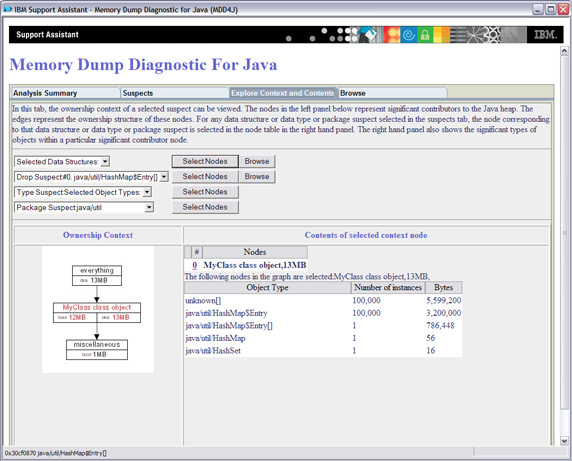The image size is (572, 461).
Task: Click Select Nodes for Type Suspect row
Action: [205, 192]
